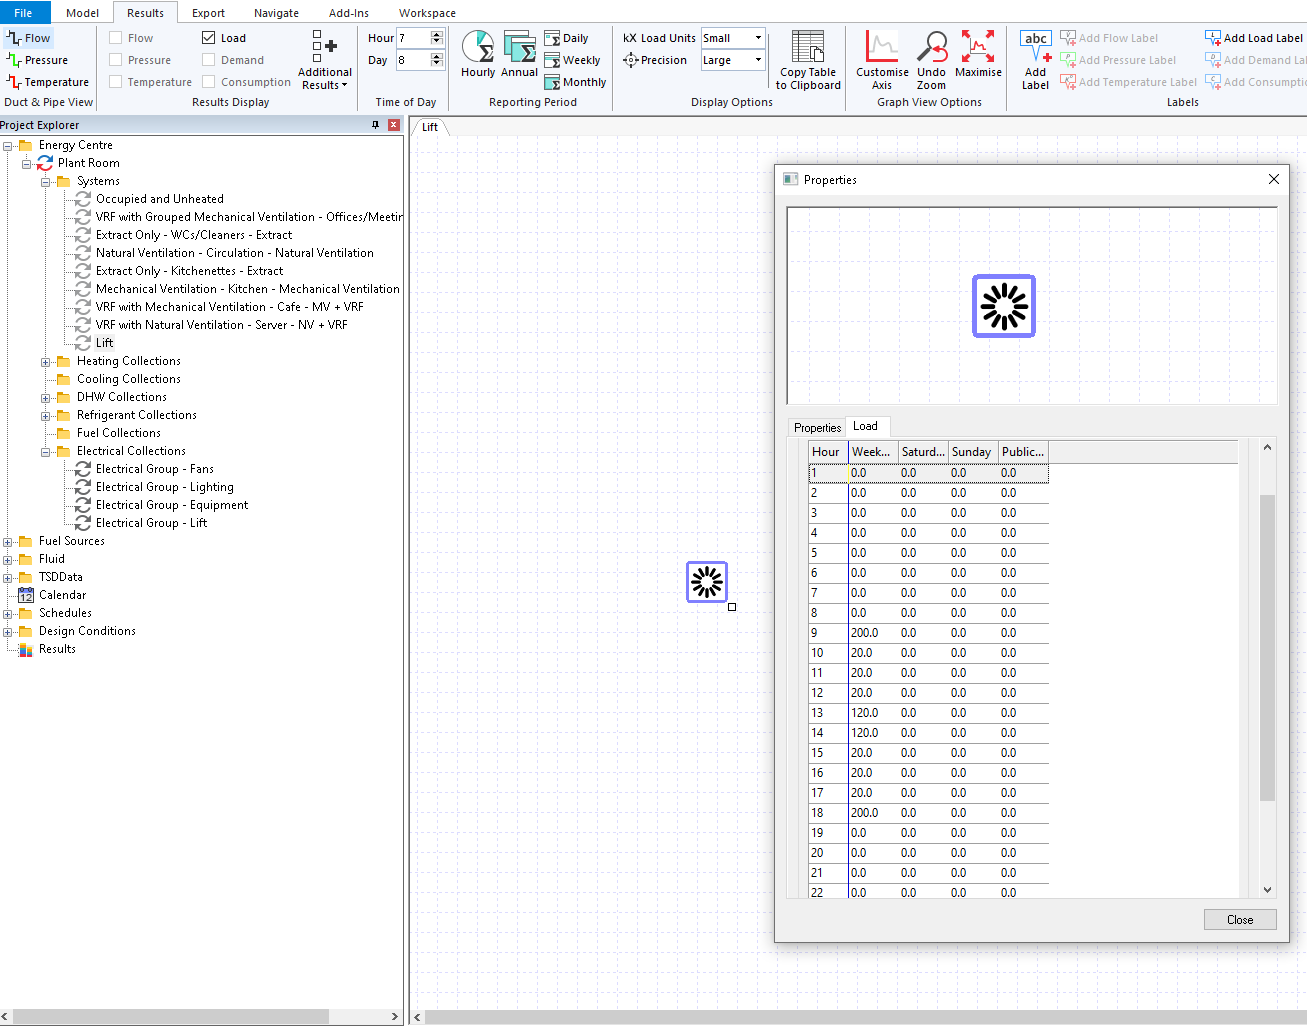
Task: Switch to Properties tab in dialog
Action: pyautogui.click(x=817, y=427)
